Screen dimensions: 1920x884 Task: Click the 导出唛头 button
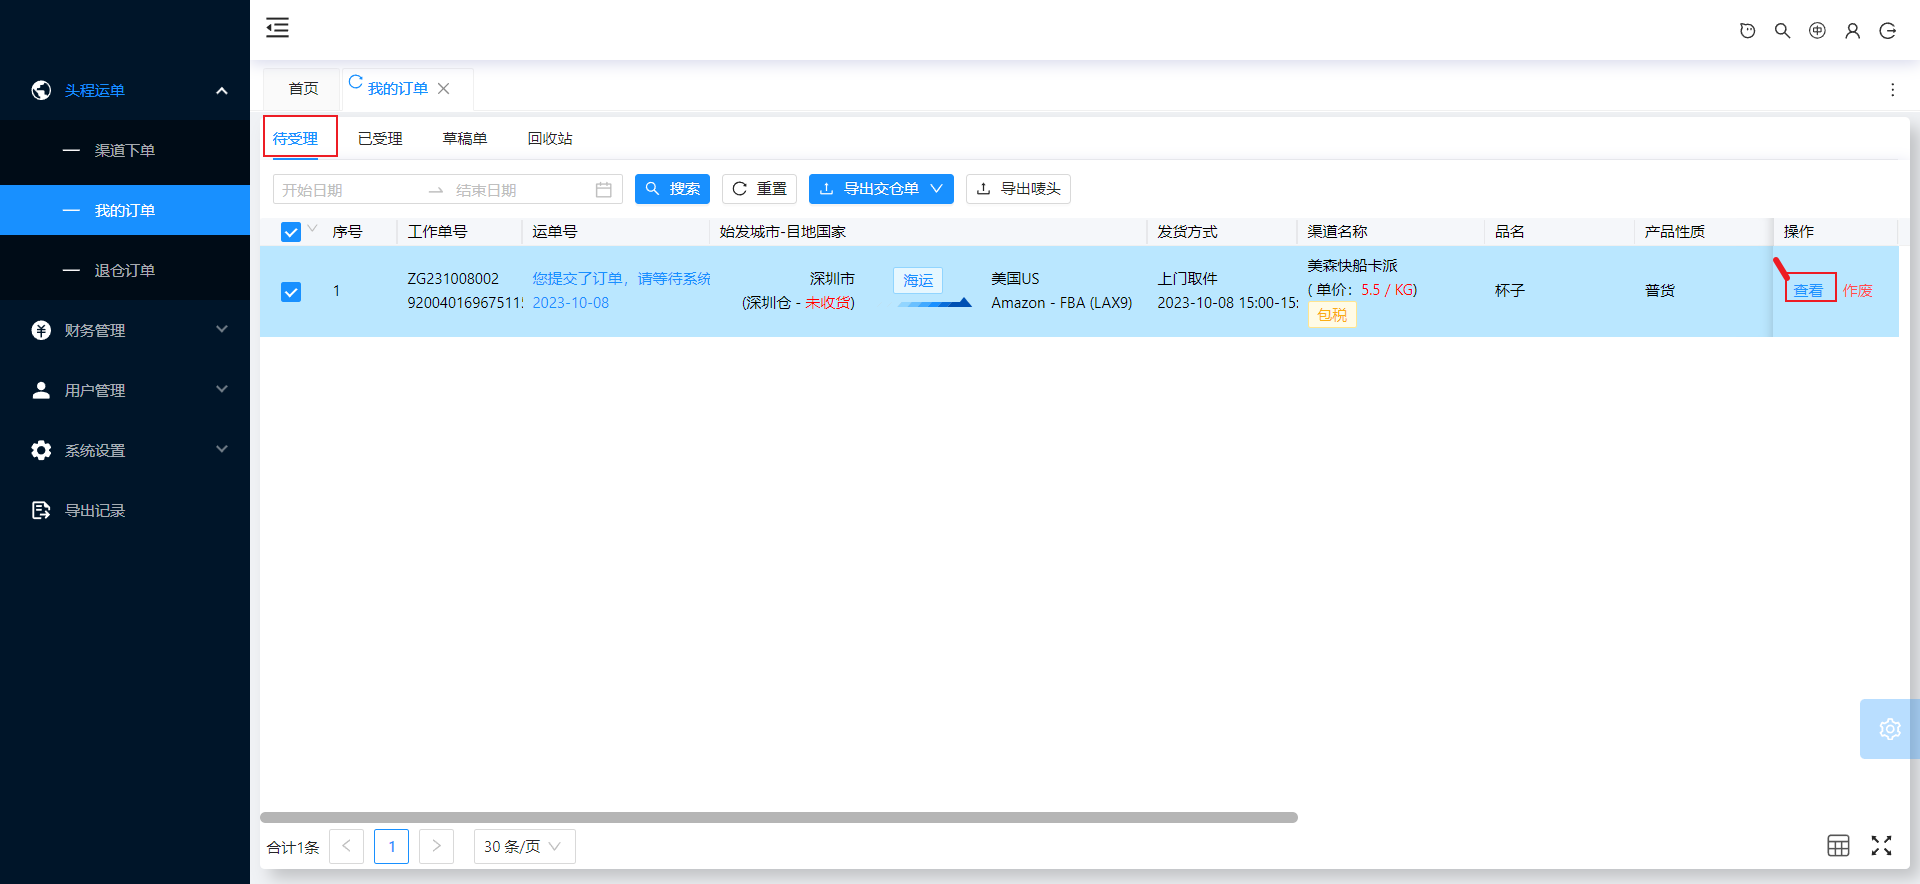pos(1018,189)
